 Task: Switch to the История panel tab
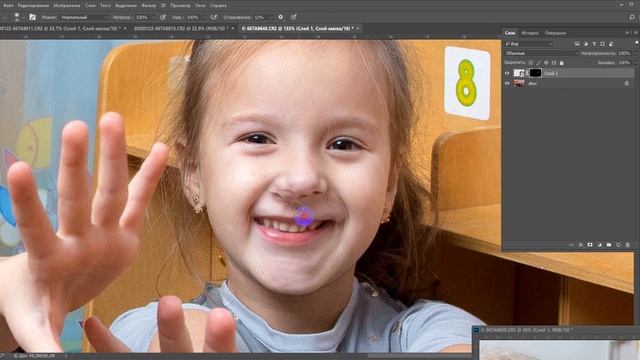click(530, 33)
